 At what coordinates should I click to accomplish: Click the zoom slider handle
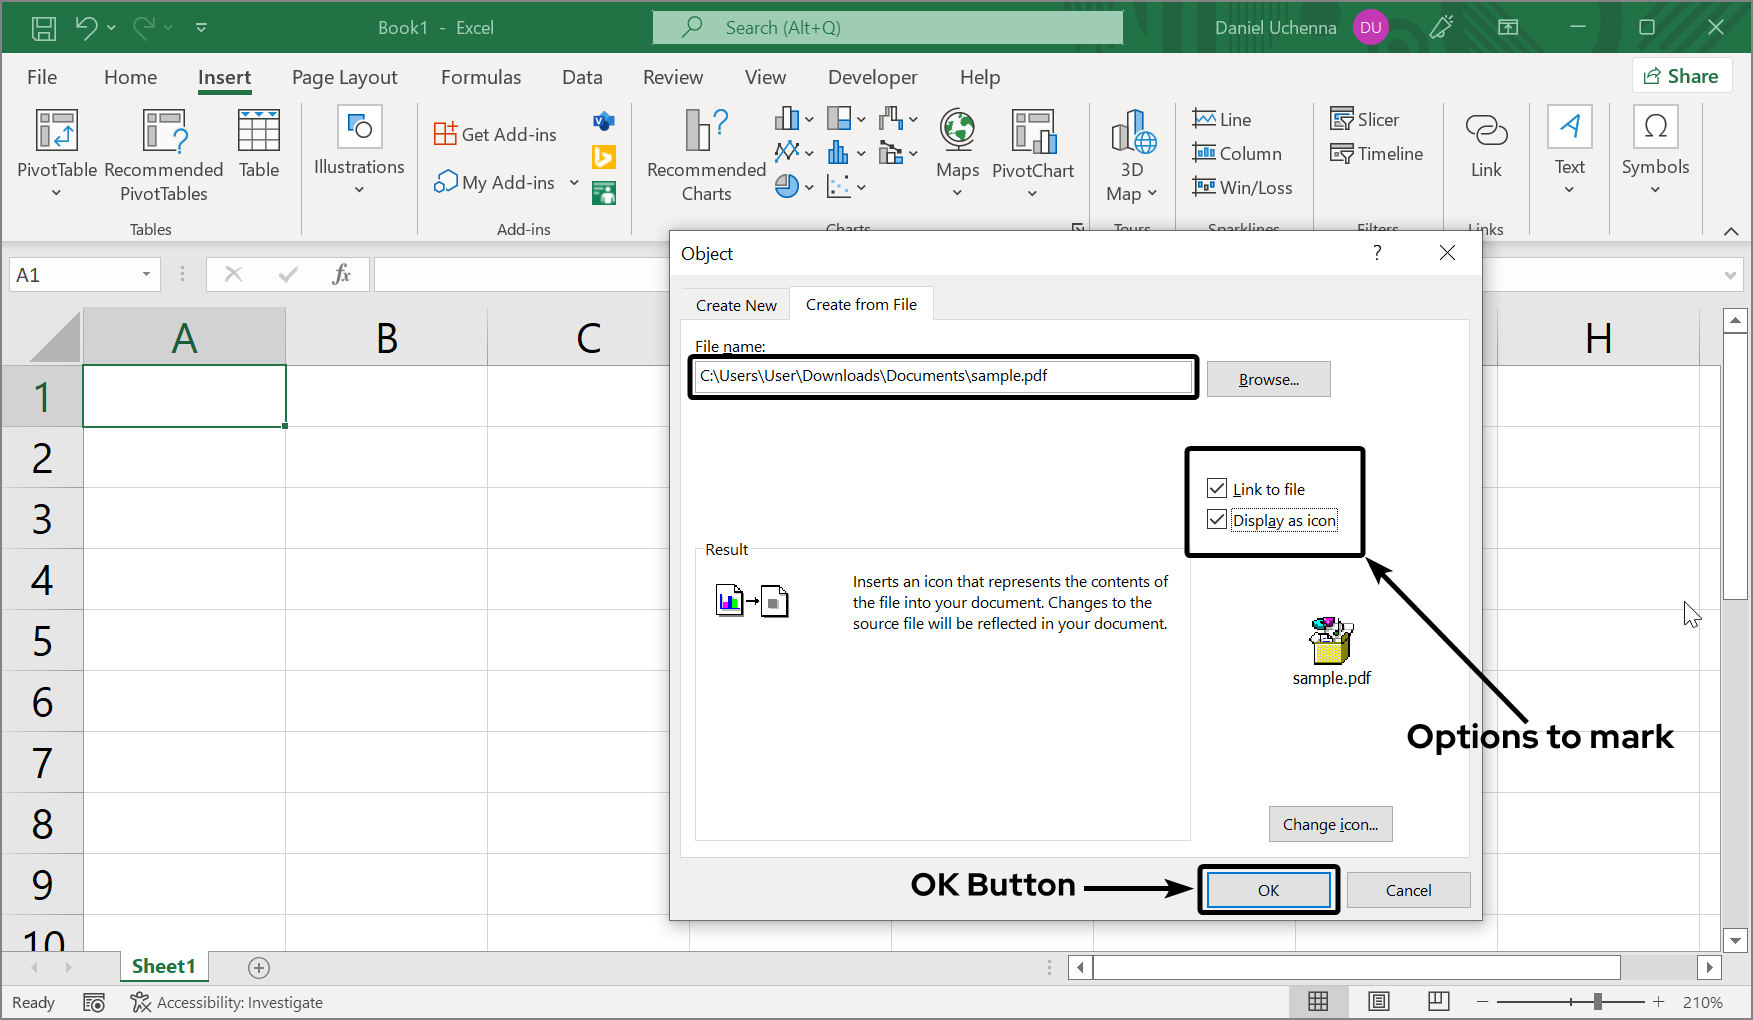[1597, 1001]
